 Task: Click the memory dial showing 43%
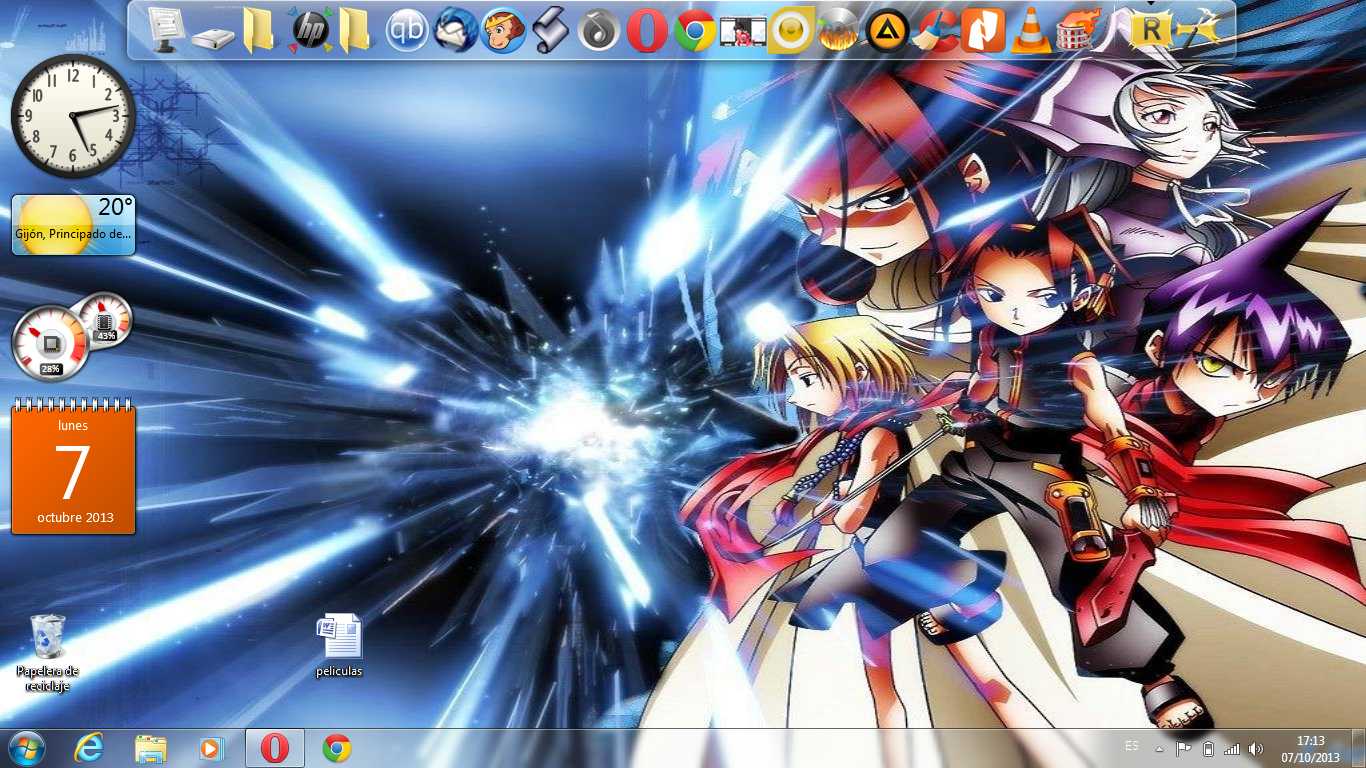105,319
